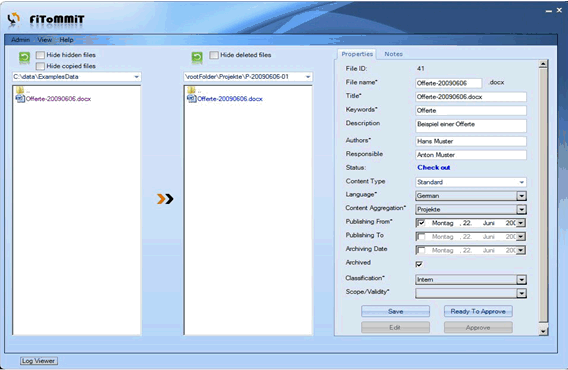568x370 pixels.
Task: Click the Save button
Action: coord(395,311)
